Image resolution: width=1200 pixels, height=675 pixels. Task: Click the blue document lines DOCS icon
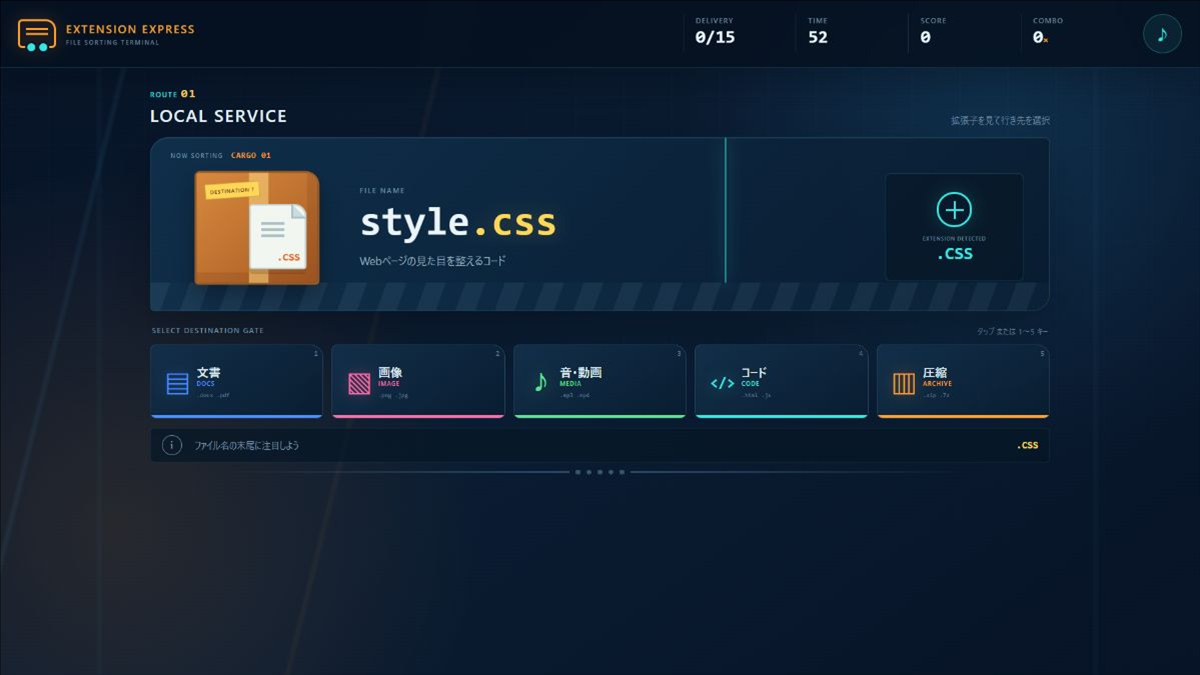pyautogui.click(x=177, y=383)
